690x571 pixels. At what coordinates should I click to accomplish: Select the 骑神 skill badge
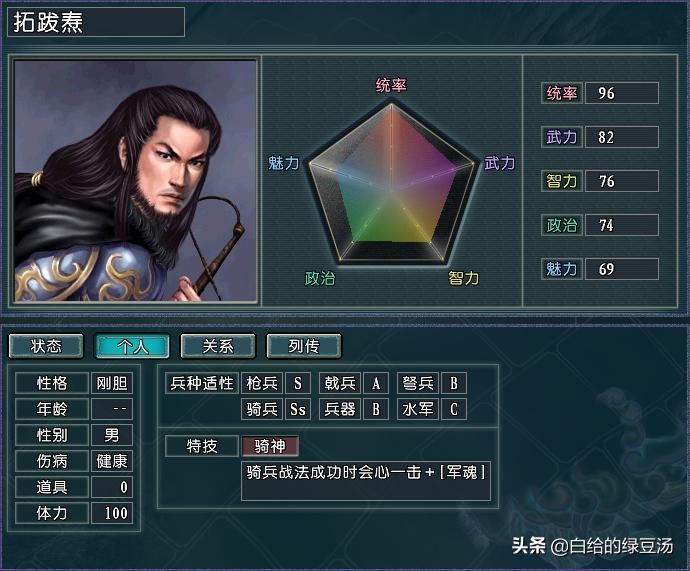click(270, 446)
